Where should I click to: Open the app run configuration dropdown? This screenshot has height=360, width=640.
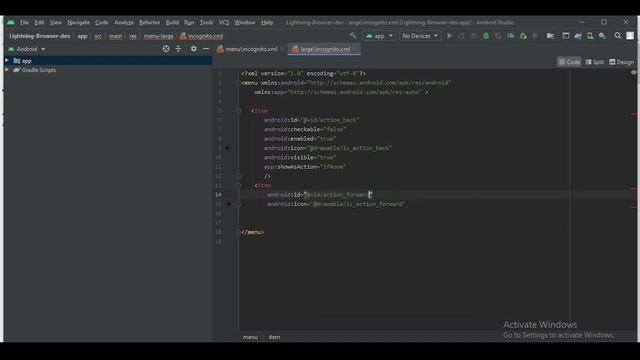coord(379,36)
